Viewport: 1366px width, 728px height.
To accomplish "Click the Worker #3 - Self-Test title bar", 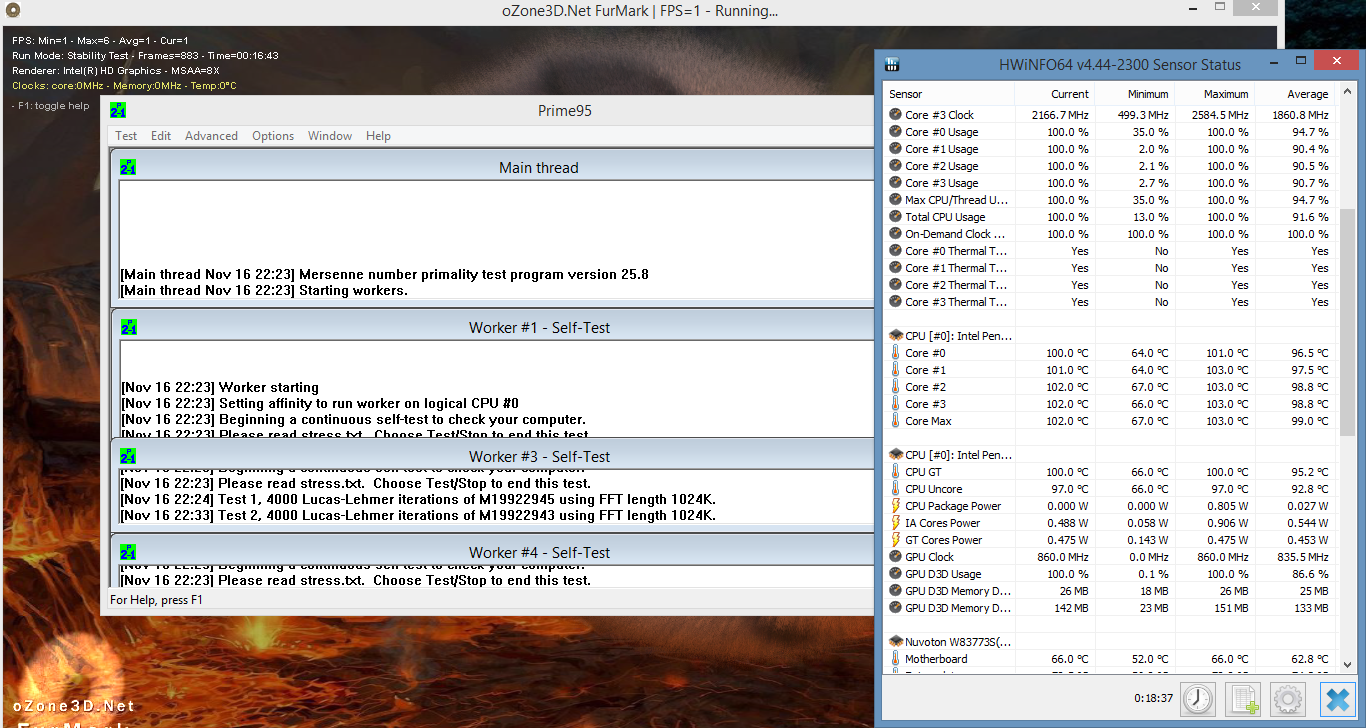I will coord(490,456).
